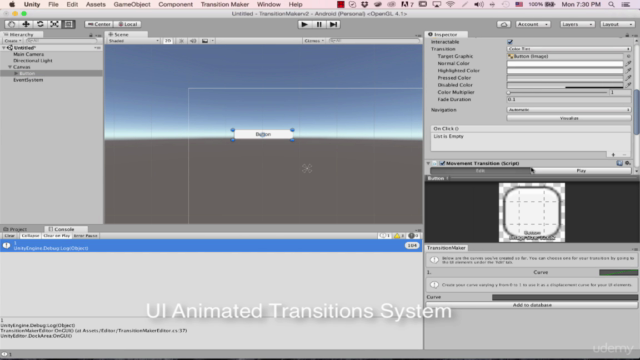Toggle Error Pause in Console
The image size is (640, 360).
pos(86,236)
